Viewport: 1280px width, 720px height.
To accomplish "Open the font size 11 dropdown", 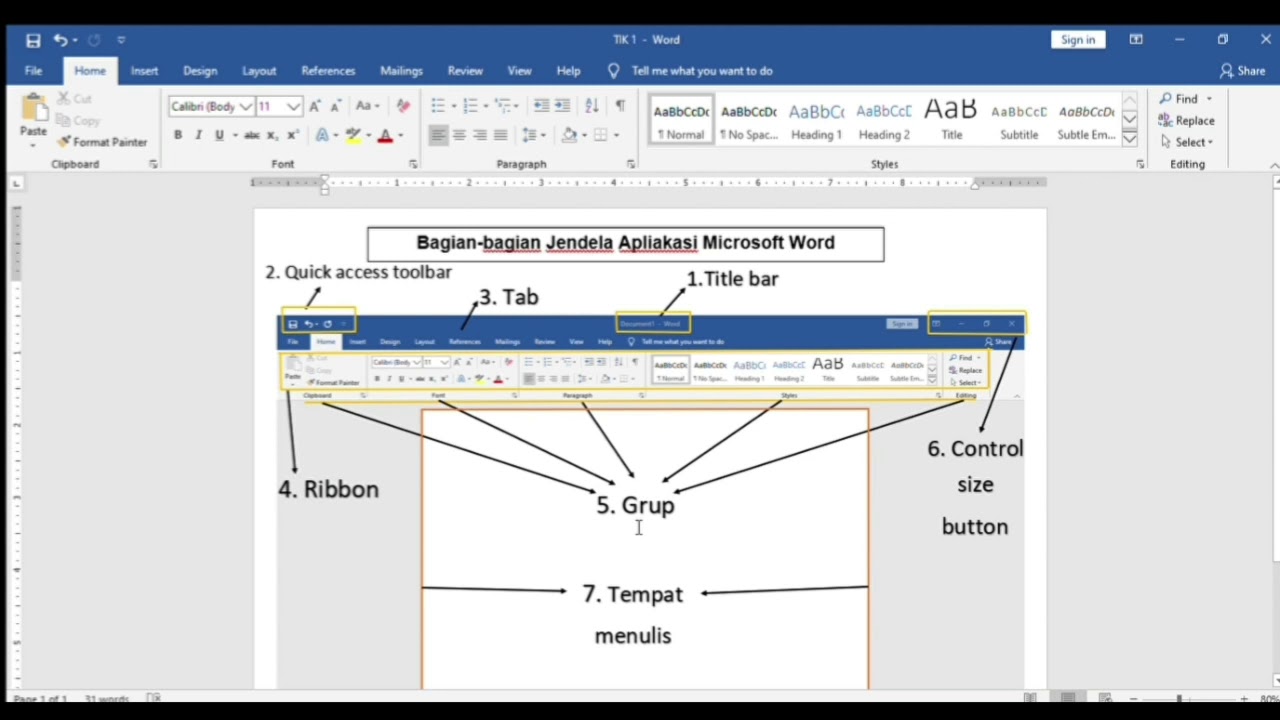I will pos(293,106).
